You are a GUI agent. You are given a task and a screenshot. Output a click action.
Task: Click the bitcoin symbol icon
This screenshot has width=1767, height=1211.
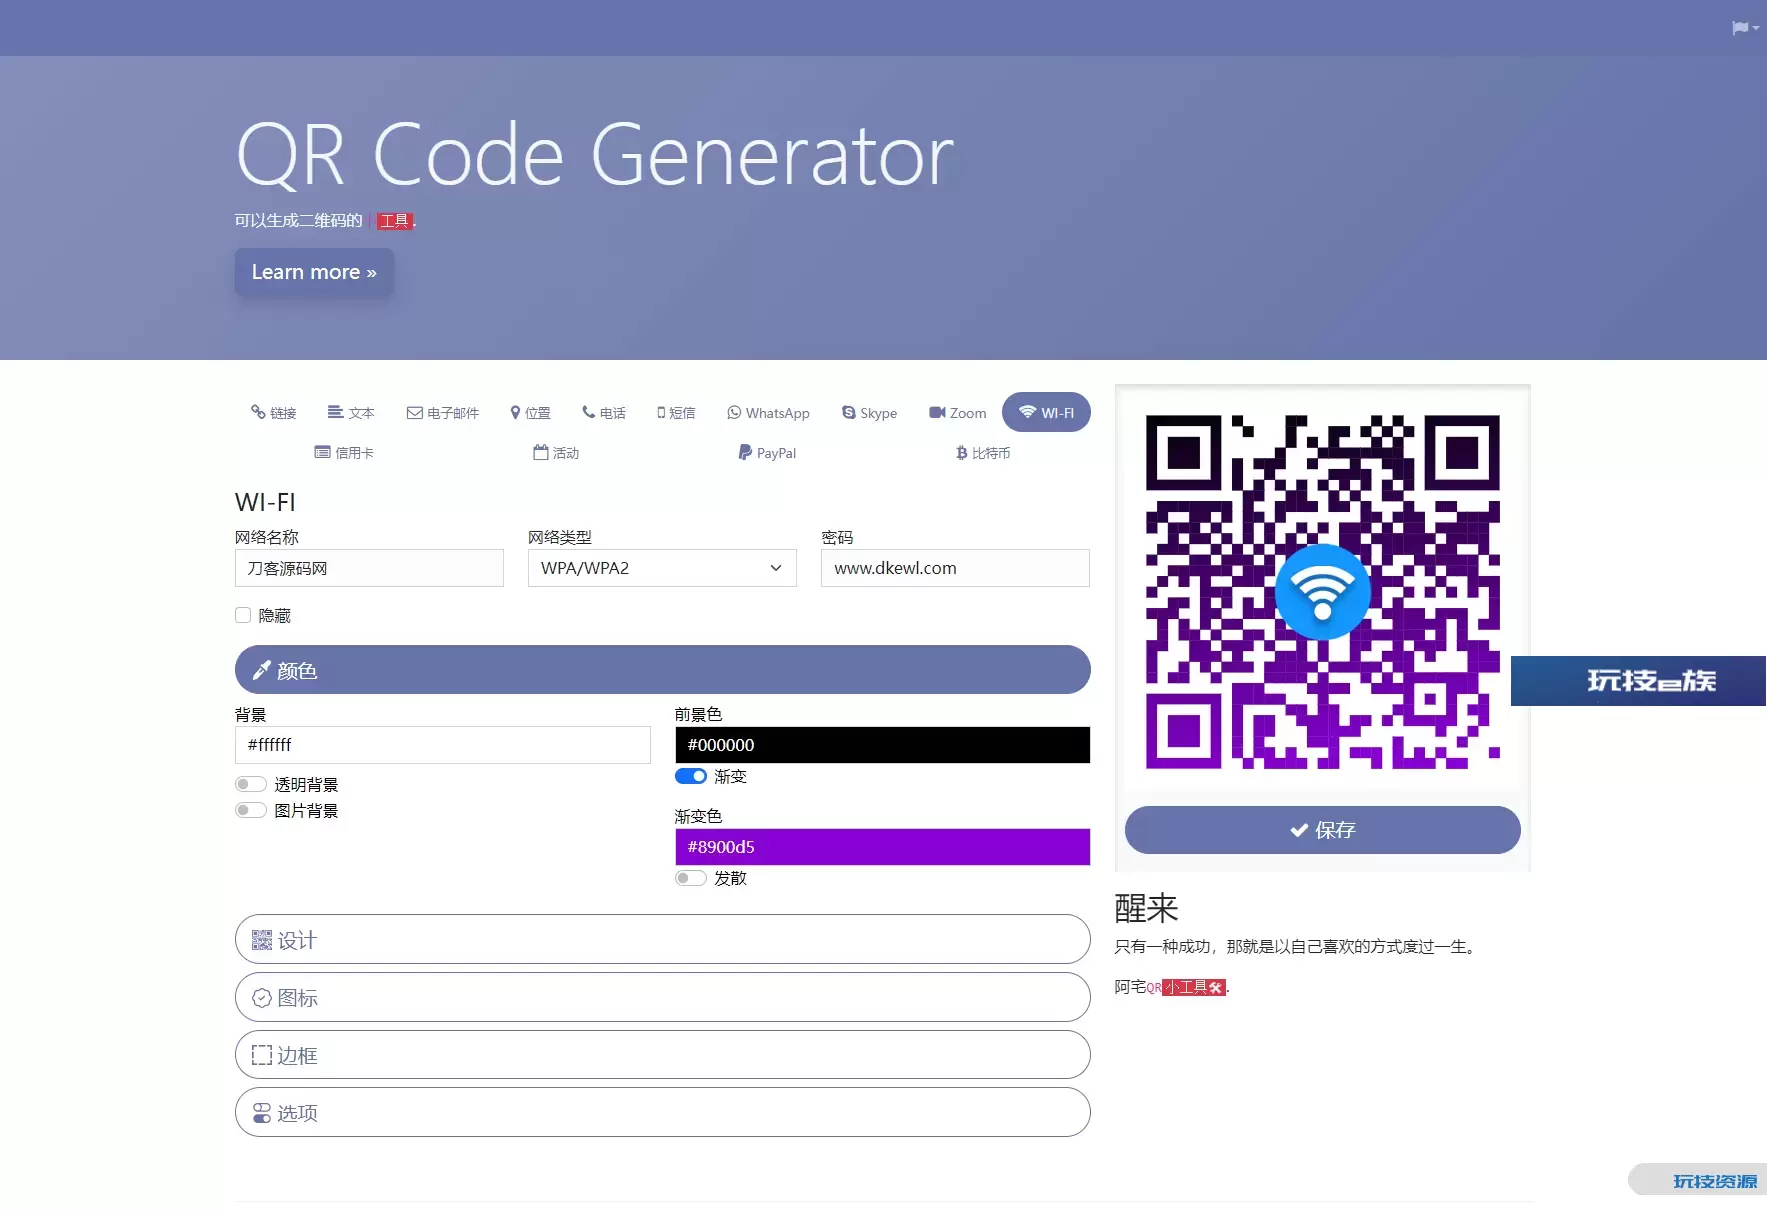coord(961,453)
